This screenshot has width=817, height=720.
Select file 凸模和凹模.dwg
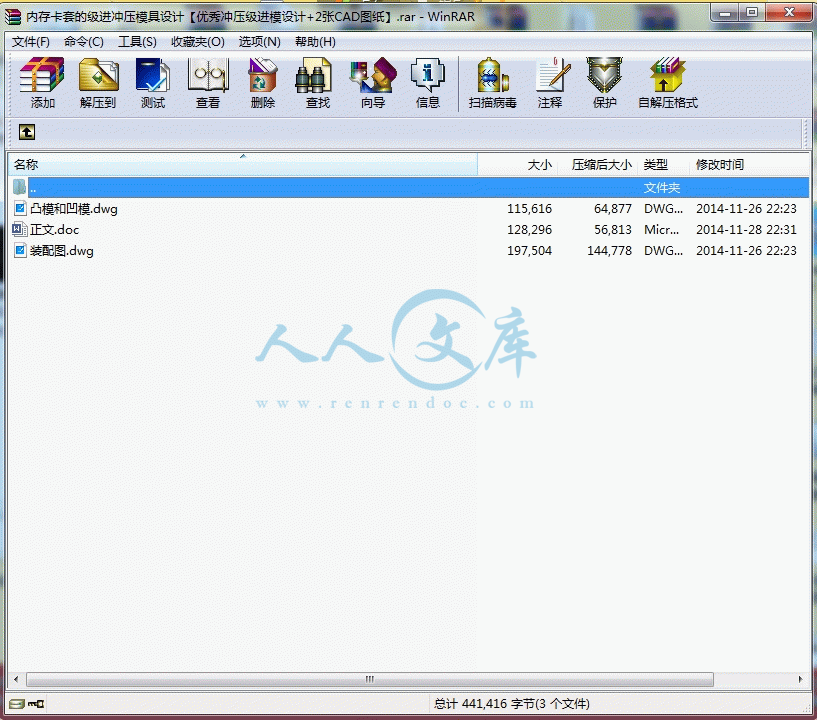click(74, 209)
